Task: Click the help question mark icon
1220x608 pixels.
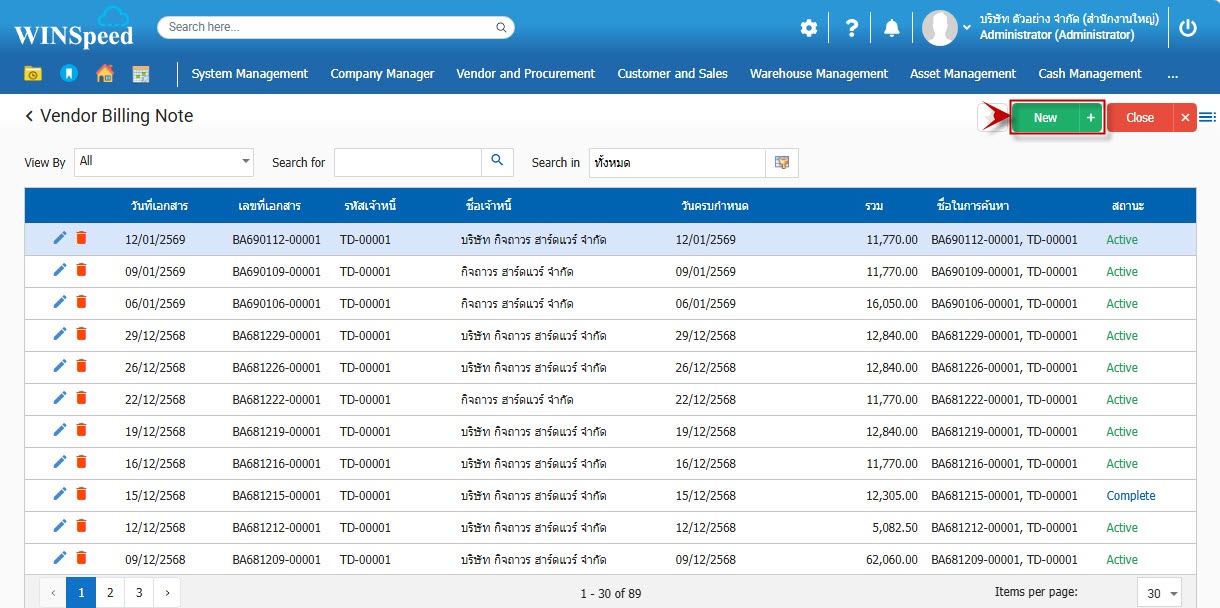Action: 851,28
